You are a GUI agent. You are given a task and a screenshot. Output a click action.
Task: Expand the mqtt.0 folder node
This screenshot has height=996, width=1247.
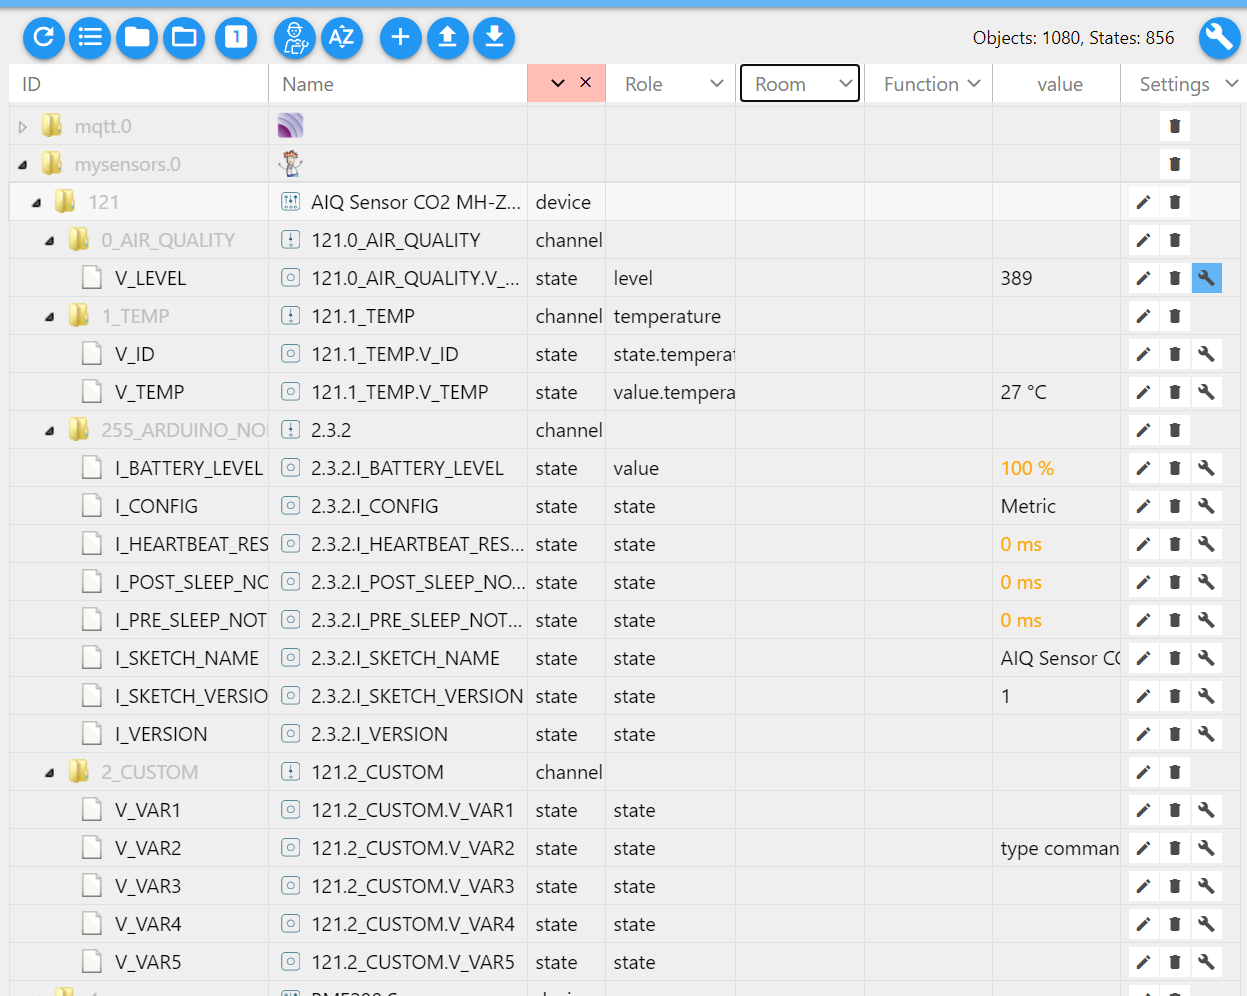[23, 127]
